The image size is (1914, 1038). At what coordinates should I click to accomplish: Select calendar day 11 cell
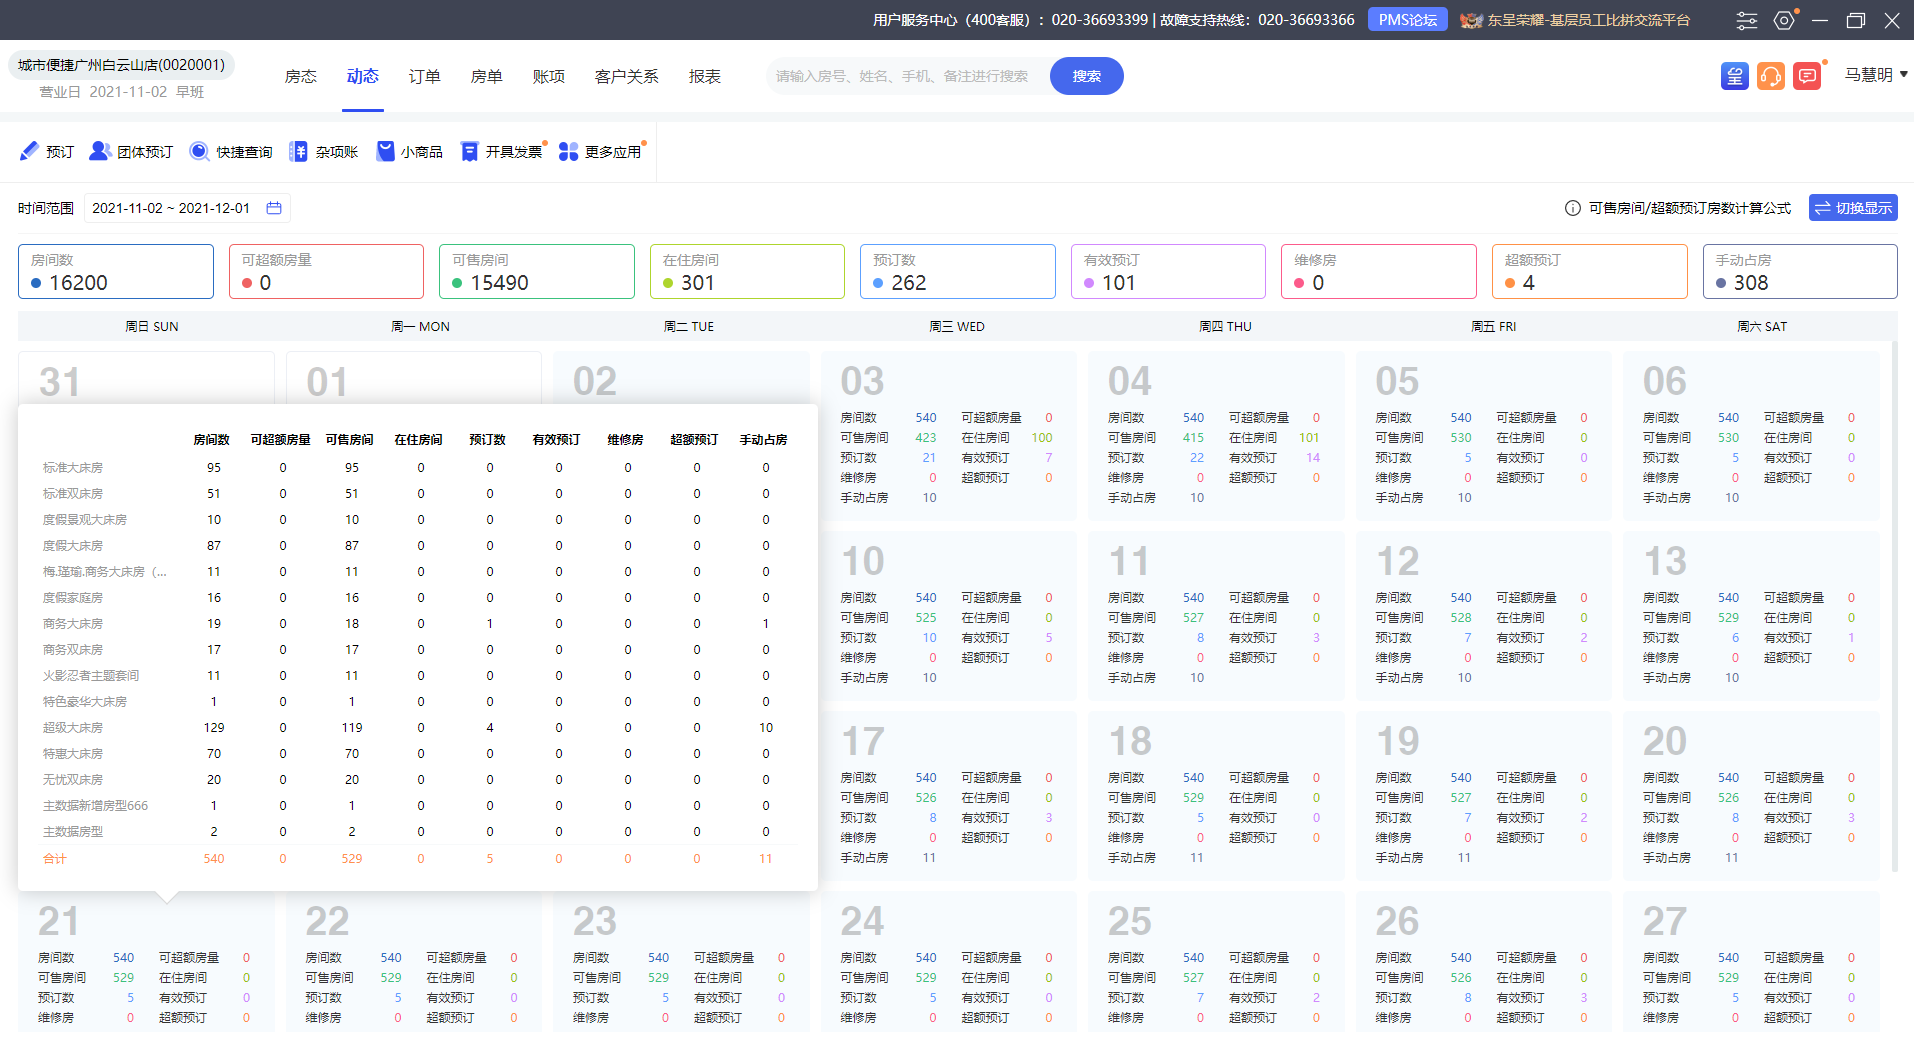point(1216,615)
